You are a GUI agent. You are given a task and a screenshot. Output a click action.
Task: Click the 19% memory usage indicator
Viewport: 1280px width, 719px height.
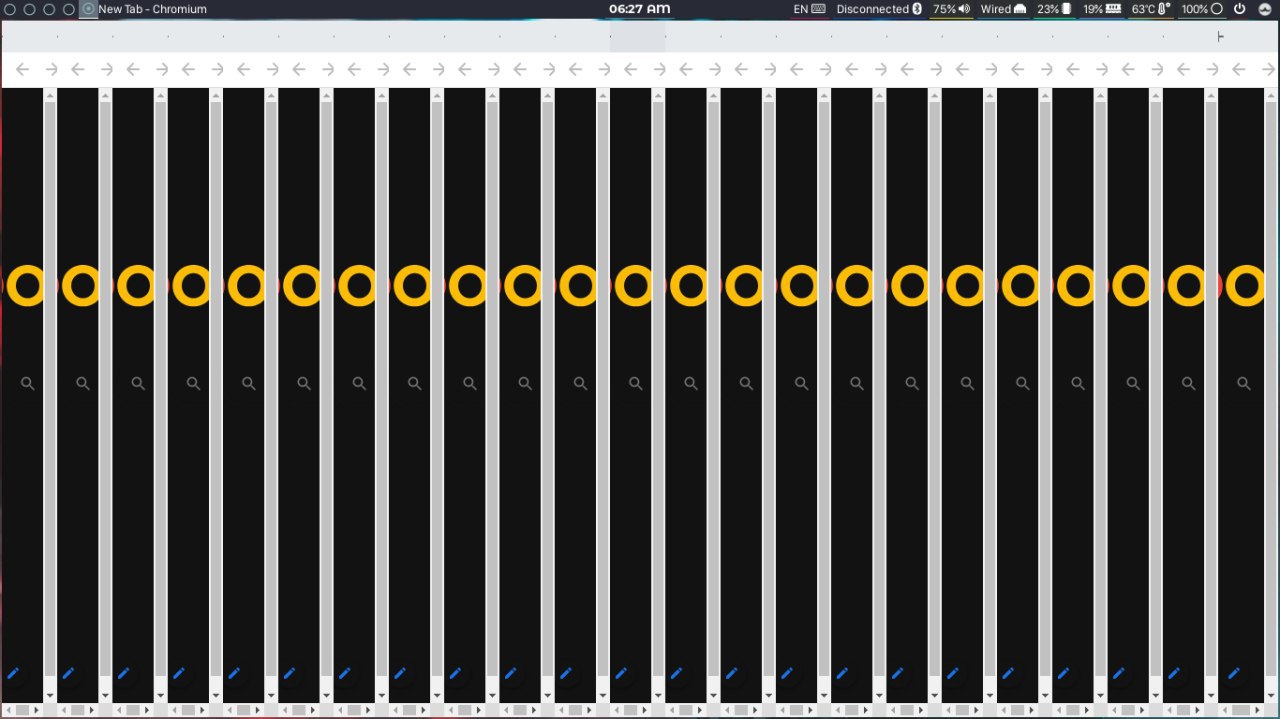pos(1102,9)
